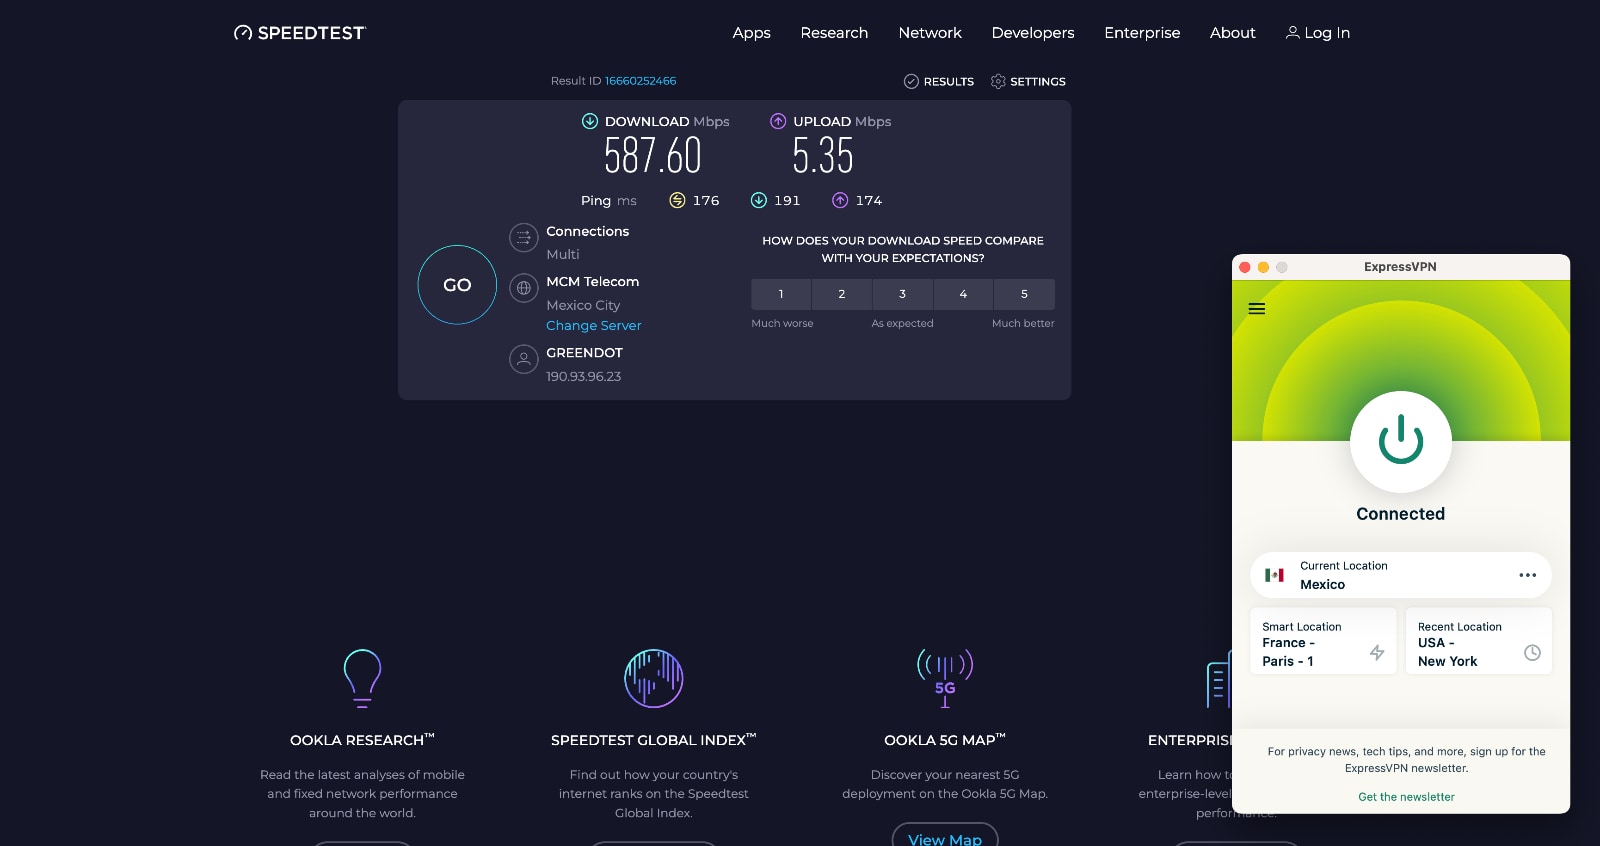Image resolution: width=1600 pixels, height=846 pixels.
Task: Click the Connections multi icon
Action: coord(524,238)
